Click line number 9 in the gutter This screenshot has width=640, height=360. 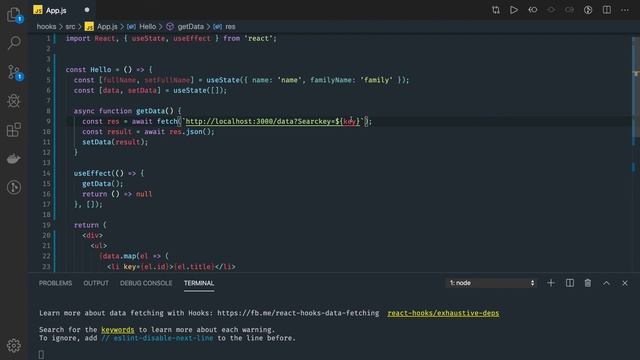pyautogui.click(x=48, y=121)
